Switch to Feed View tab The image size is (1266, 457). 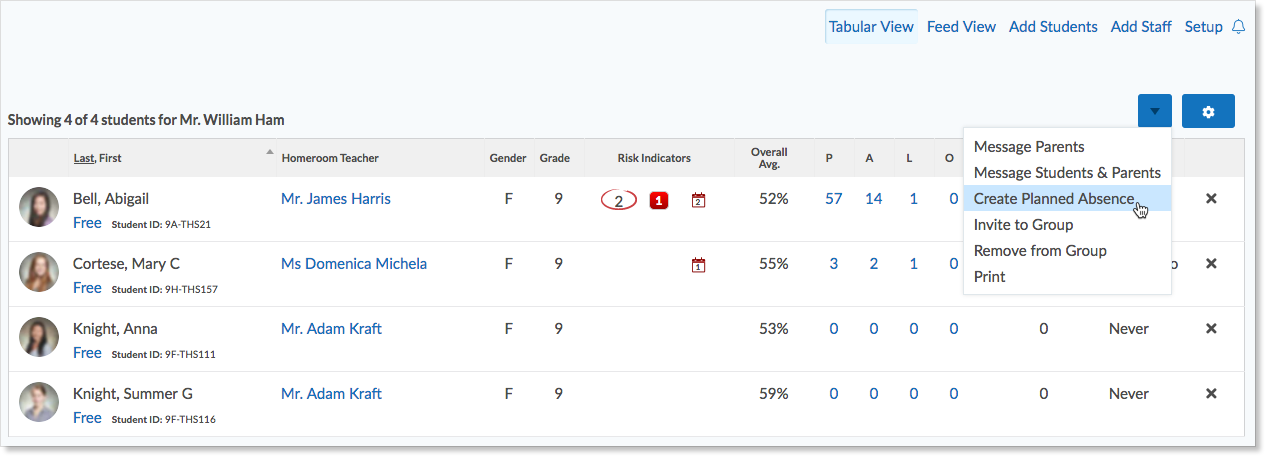coord(961,27)
